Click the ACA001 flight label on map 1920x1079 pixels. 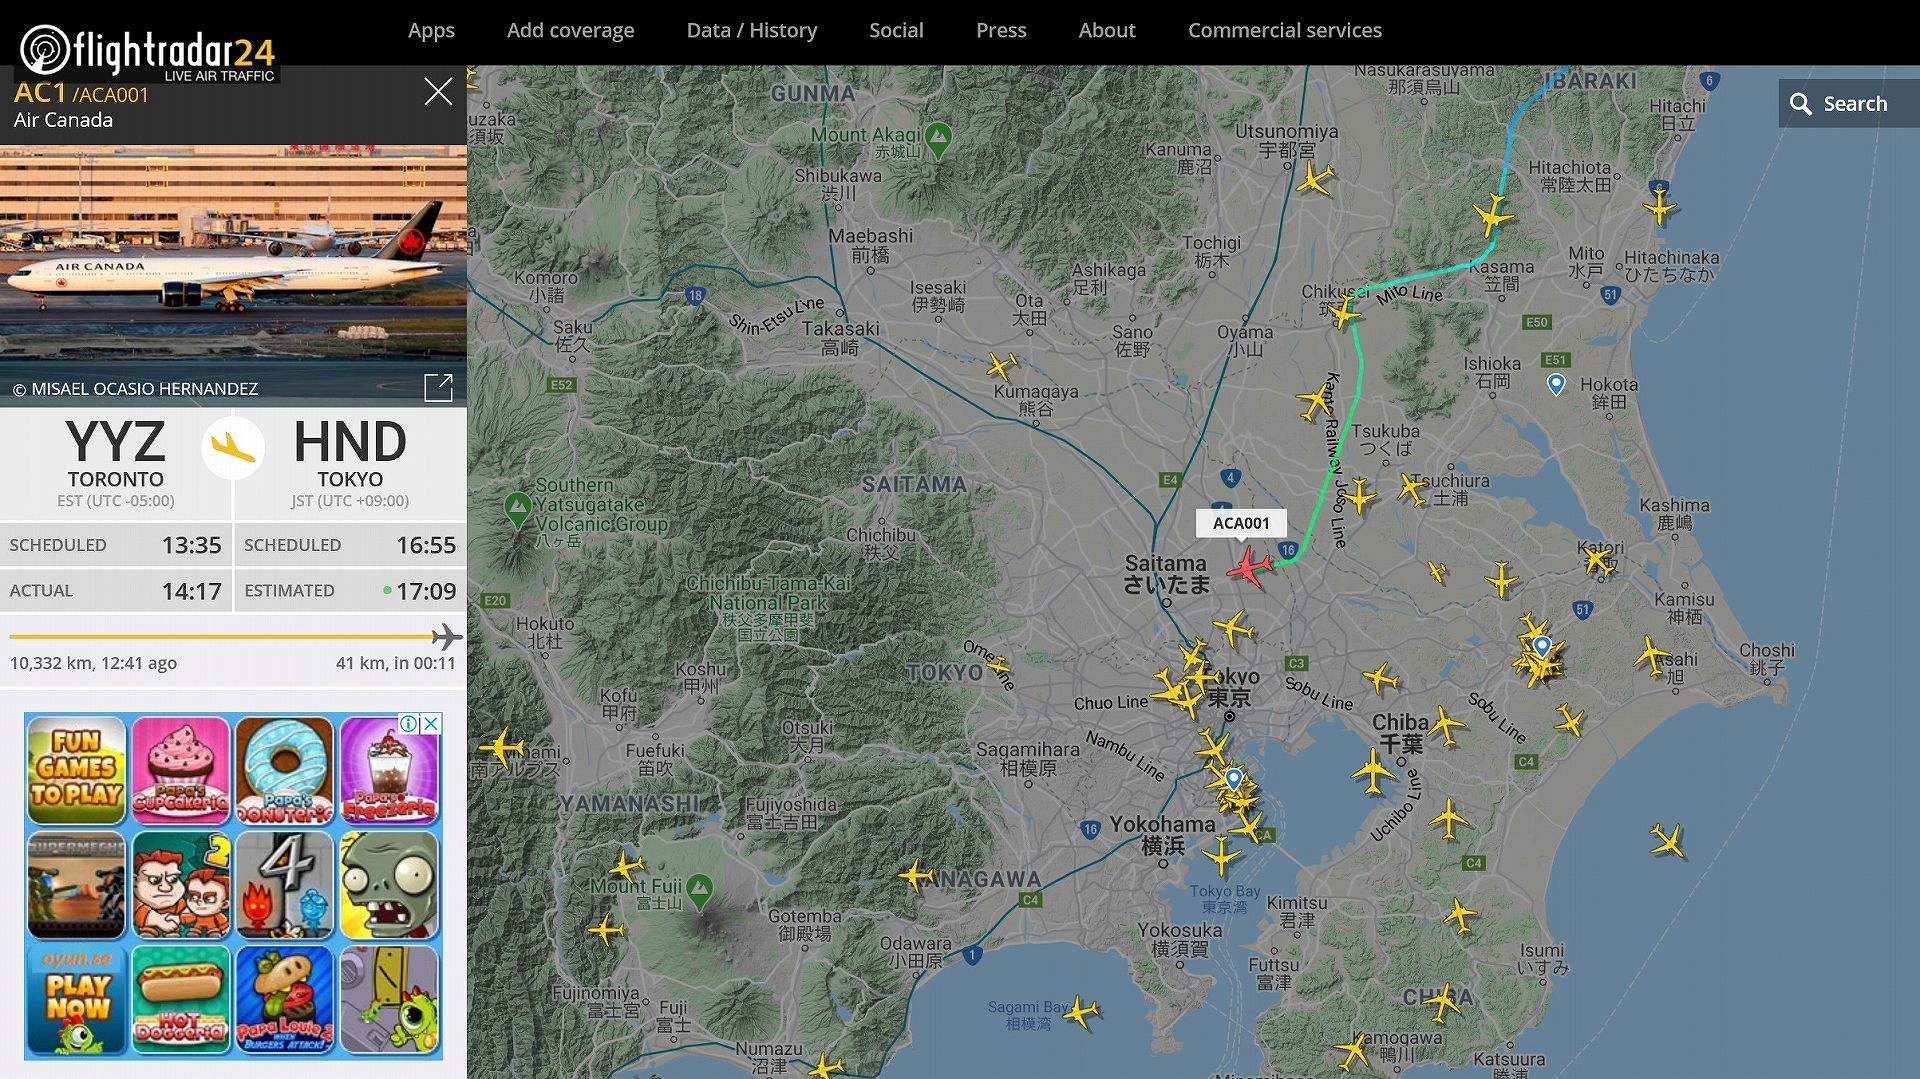[x=1241, y=523]
